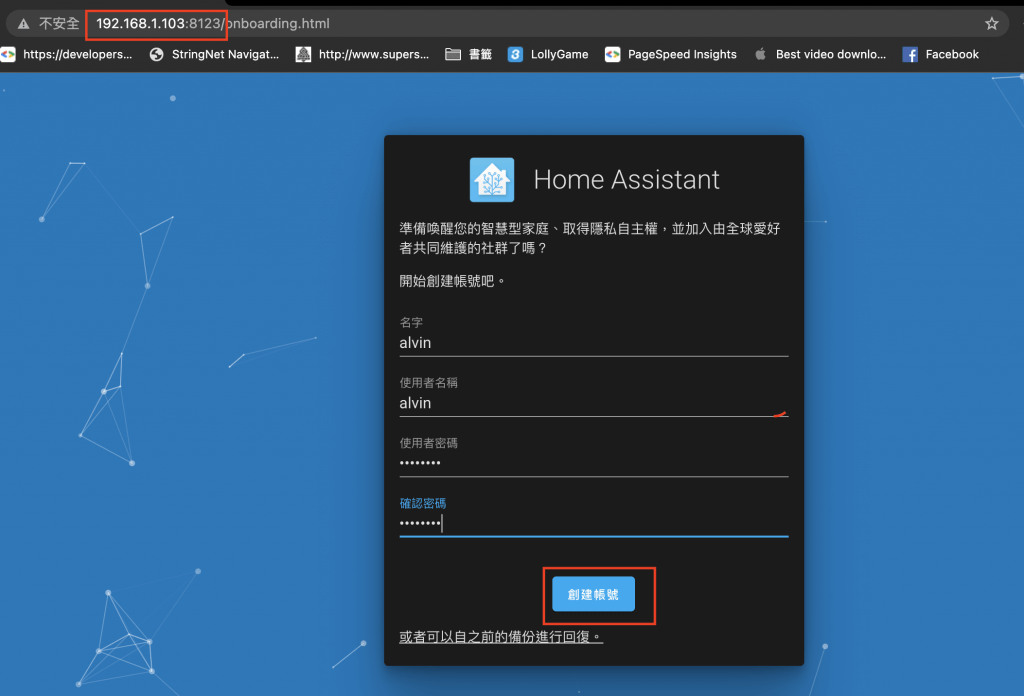This screenshot has height=696, width=1024.
Task: Click the restore from backup link
Action: (x=501, y=637)
